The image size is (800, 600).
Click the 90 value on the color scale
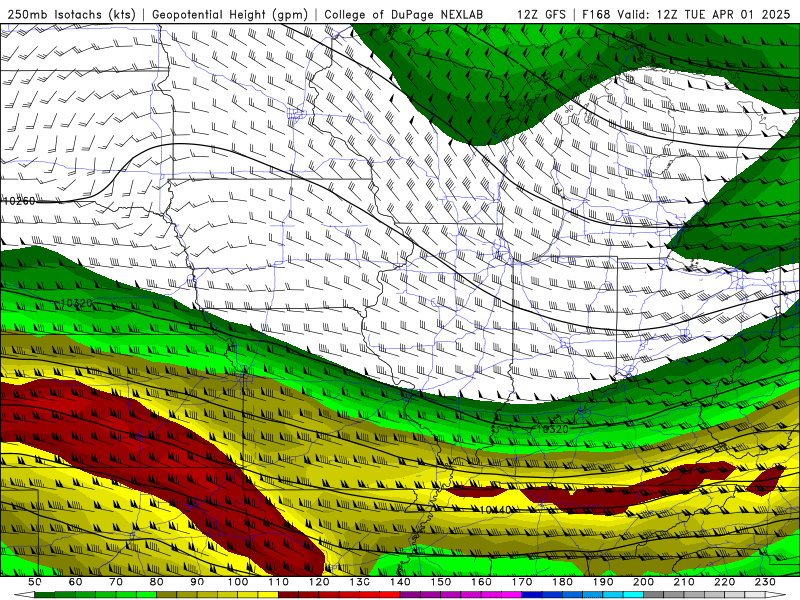[197, 582]
